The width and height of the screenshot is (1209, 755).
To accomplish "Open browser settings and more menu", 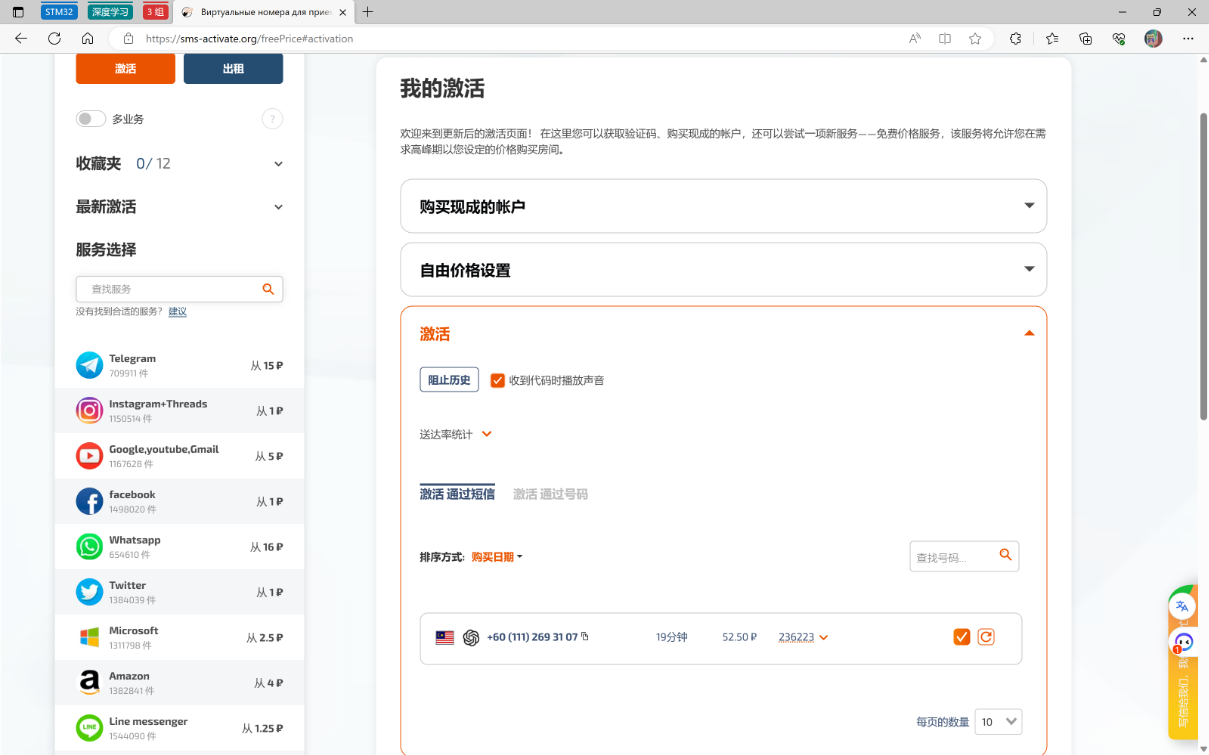I will tap(1187, 38).
